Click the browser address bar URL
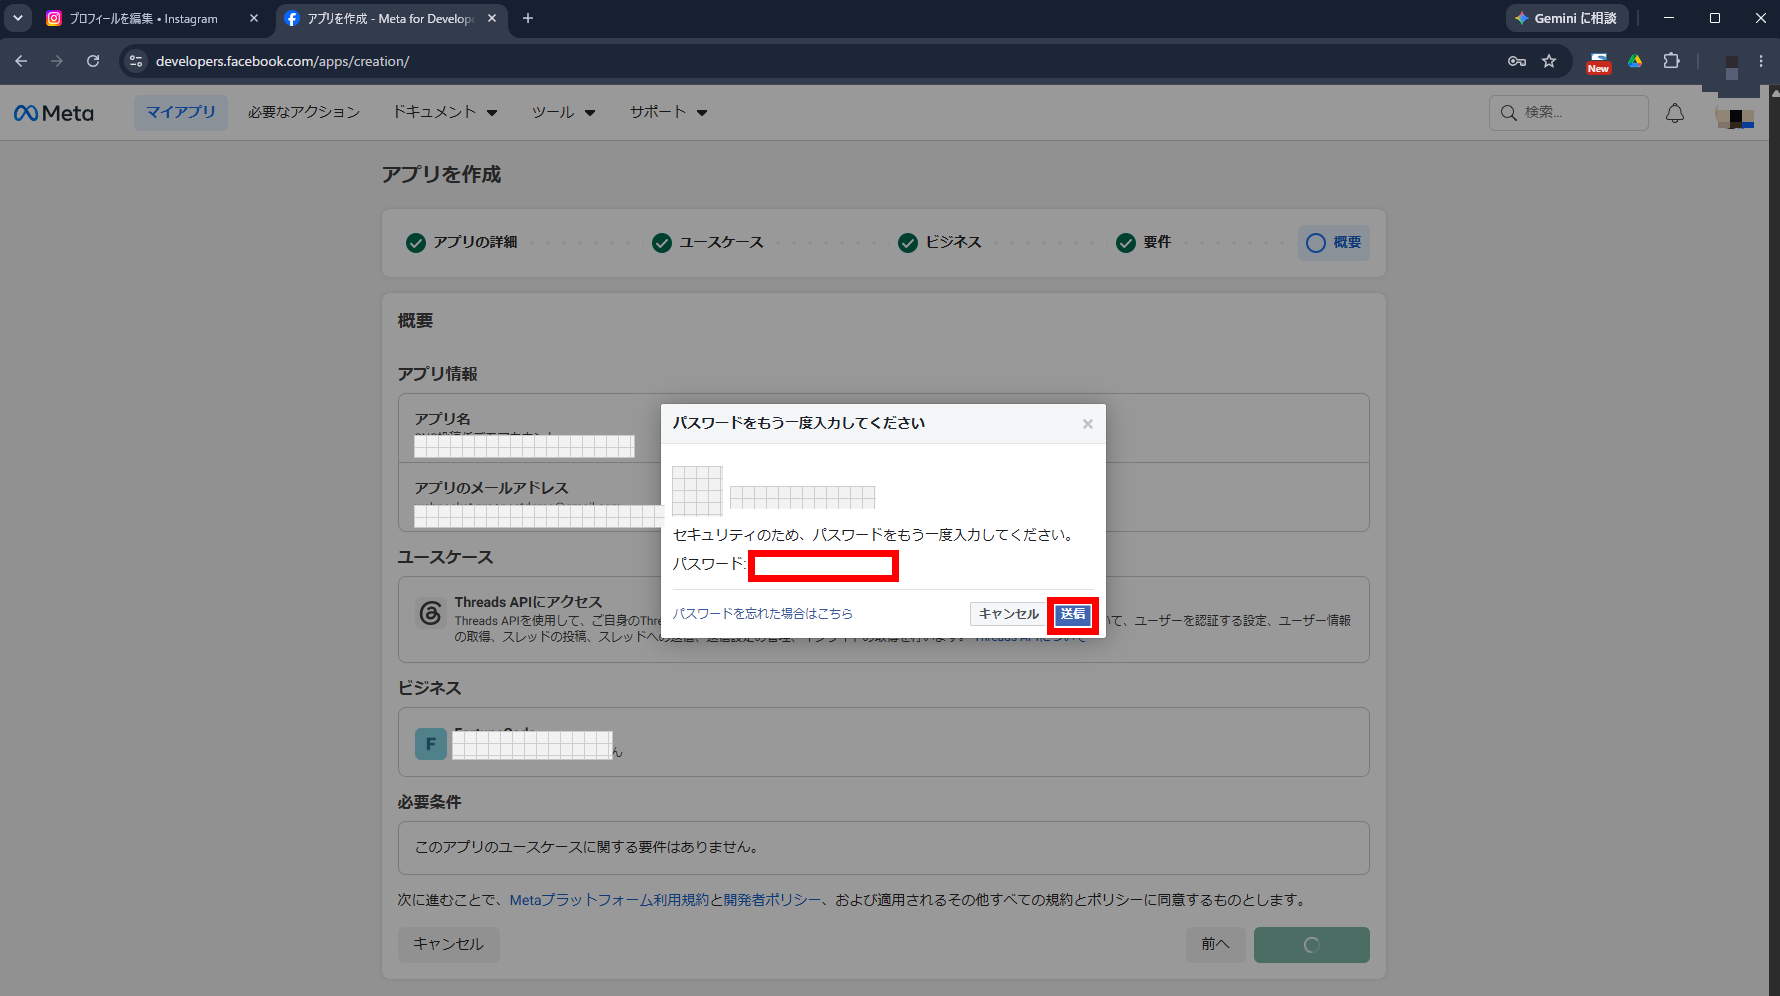 283,61
